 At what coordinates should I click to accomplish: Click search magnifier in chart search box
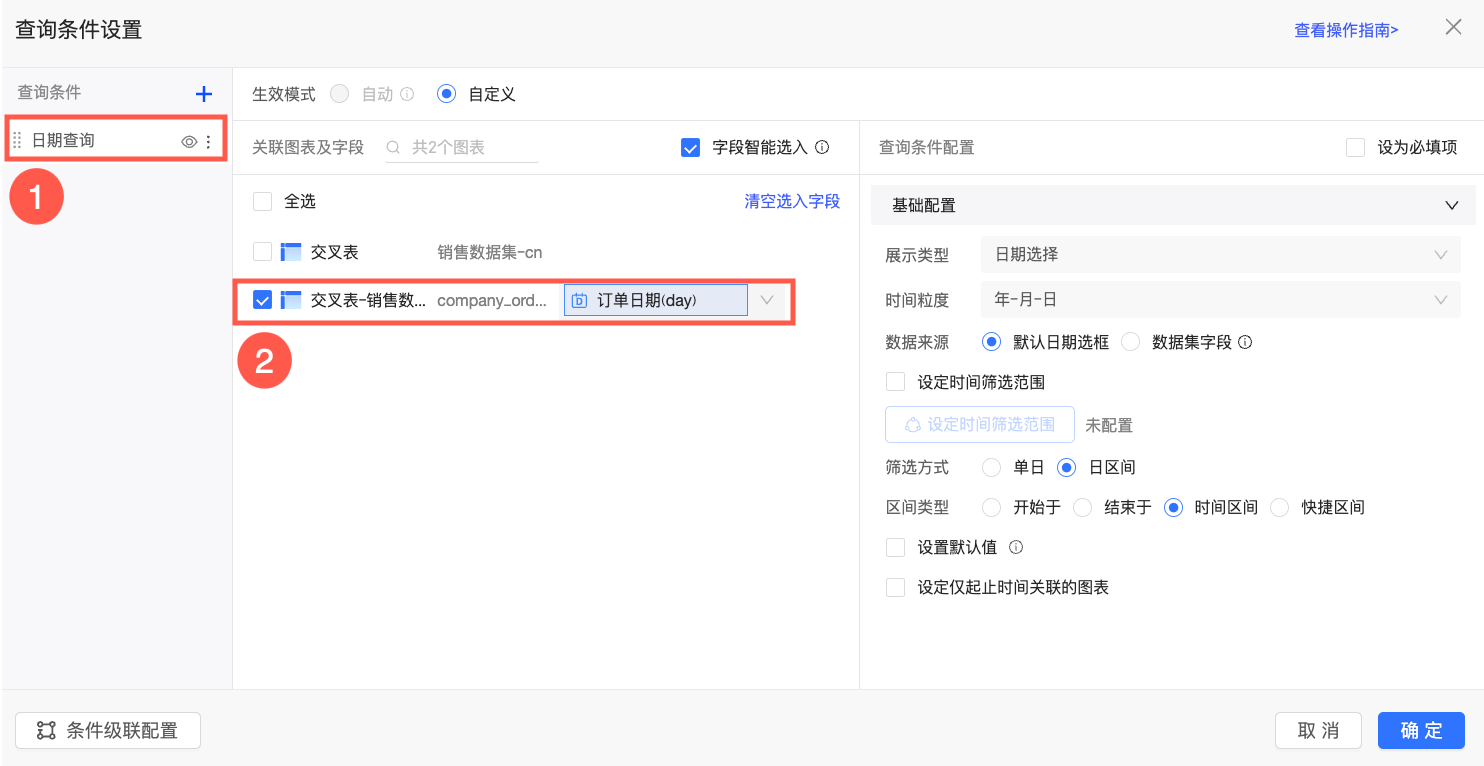pyautogui.click(x=394, y=147)
